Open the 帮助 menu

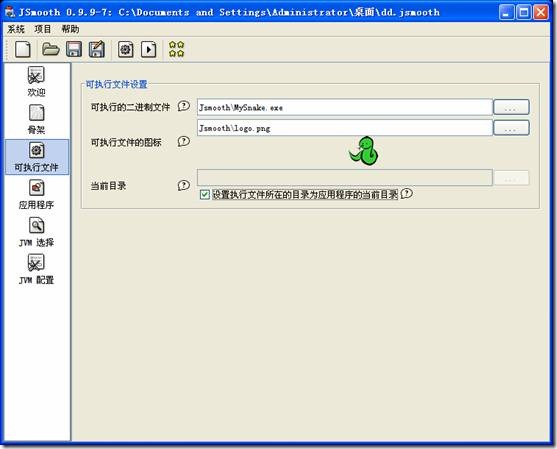70,29
